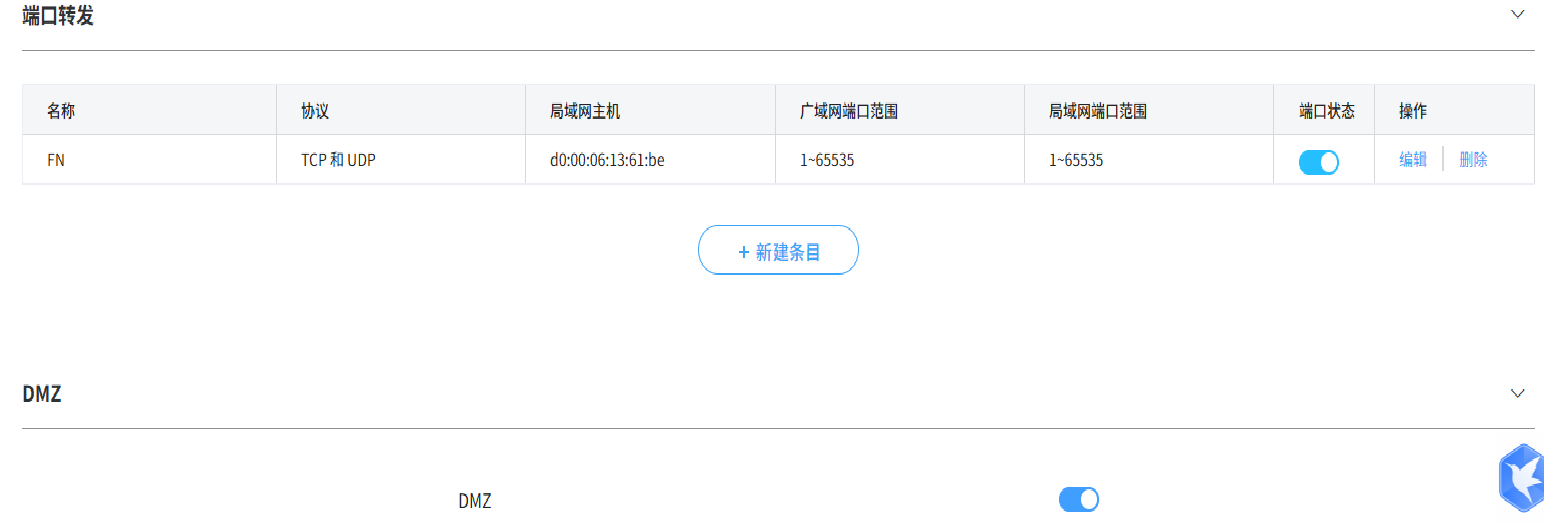Click the DMZ label beside the switch
The image size is (1544, 528).
(475, 501)
